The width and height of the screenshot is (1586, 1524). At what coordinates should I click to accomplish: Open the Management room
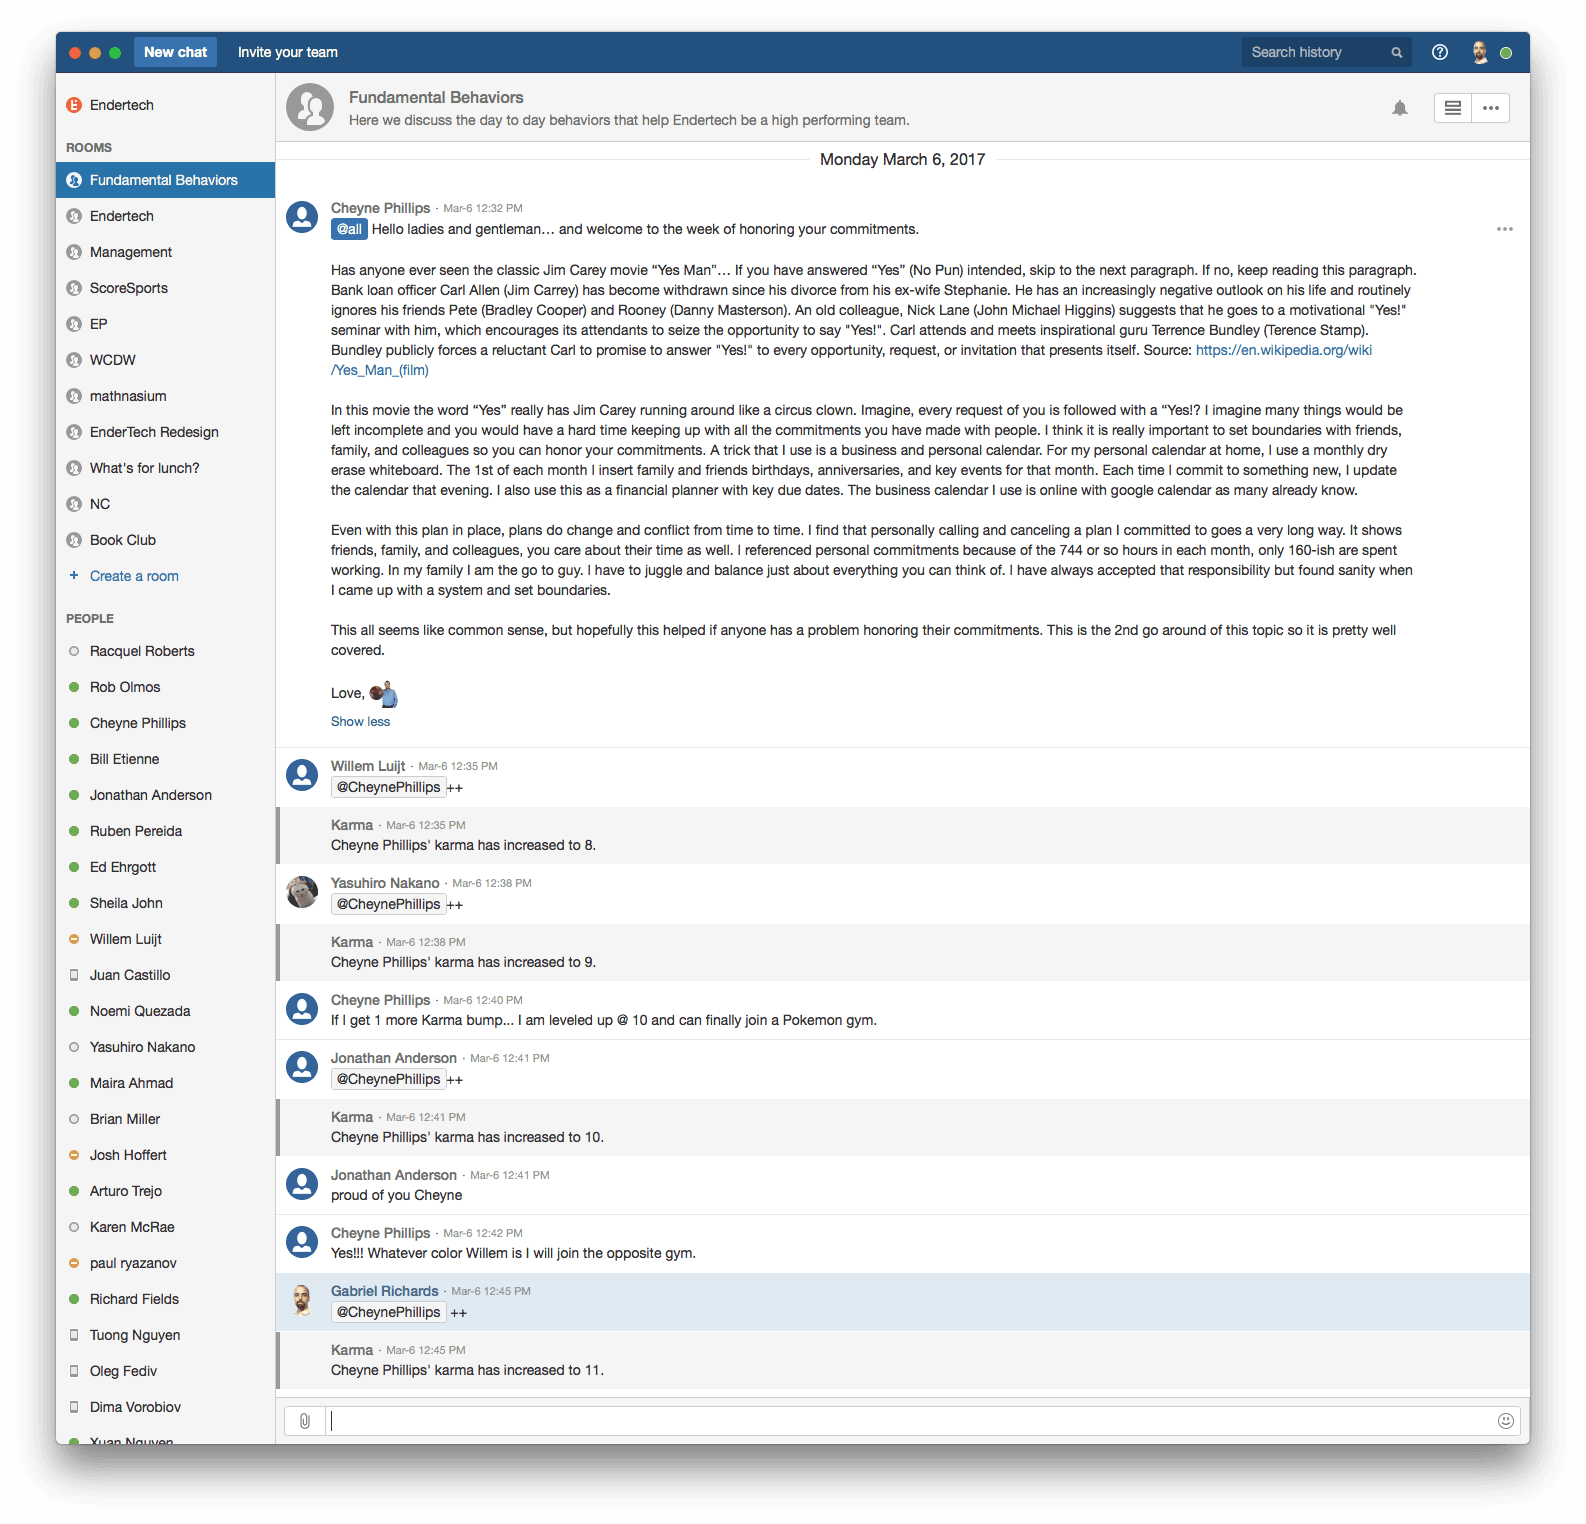pos(165,252)
